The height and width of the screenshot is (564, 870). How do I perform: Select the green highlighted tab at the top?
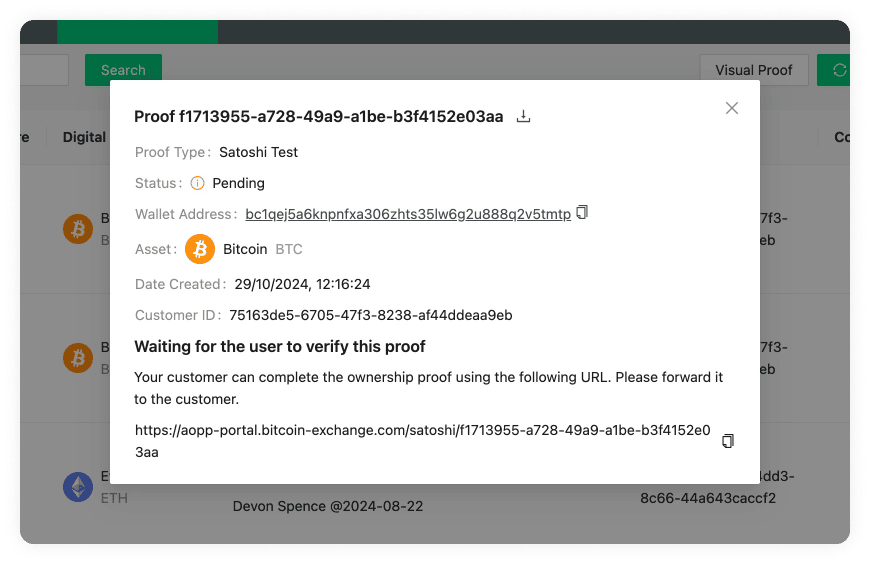click(x=137, y=31)
